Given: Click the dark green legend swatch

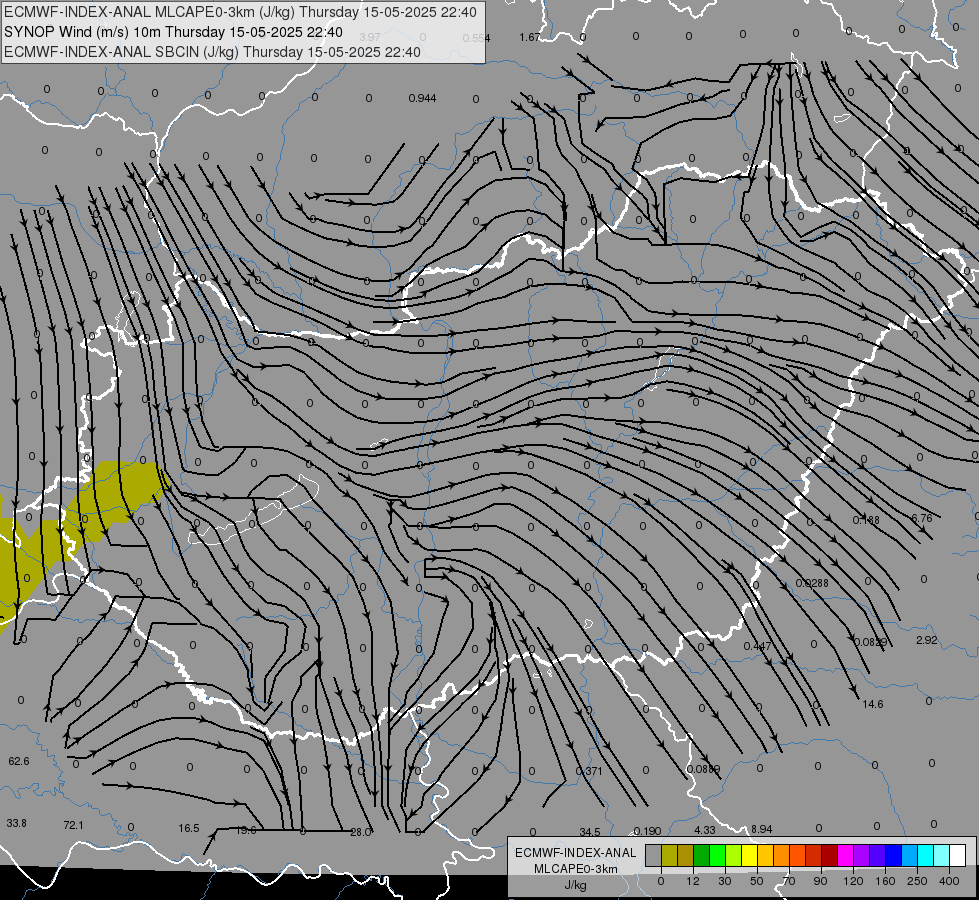Looking at the screenshot, I should [x=702, y=855].
